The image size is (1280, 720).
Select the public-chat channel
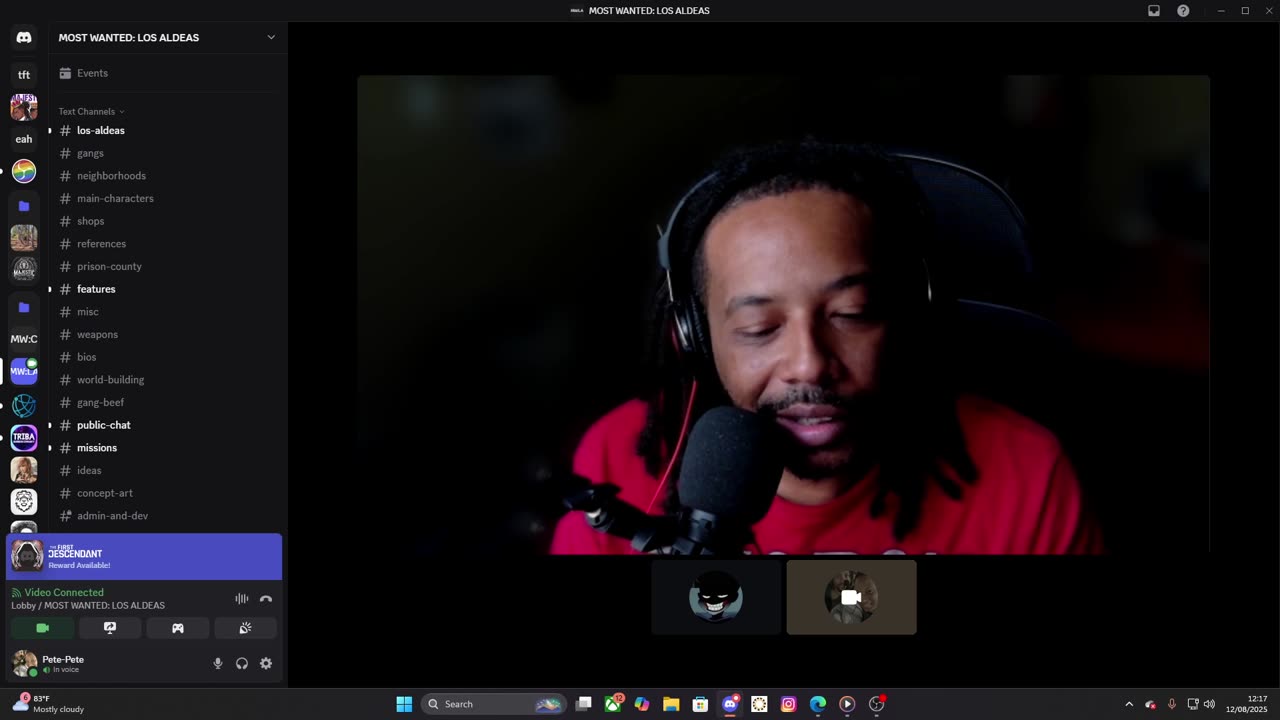[x=167, y=425]
